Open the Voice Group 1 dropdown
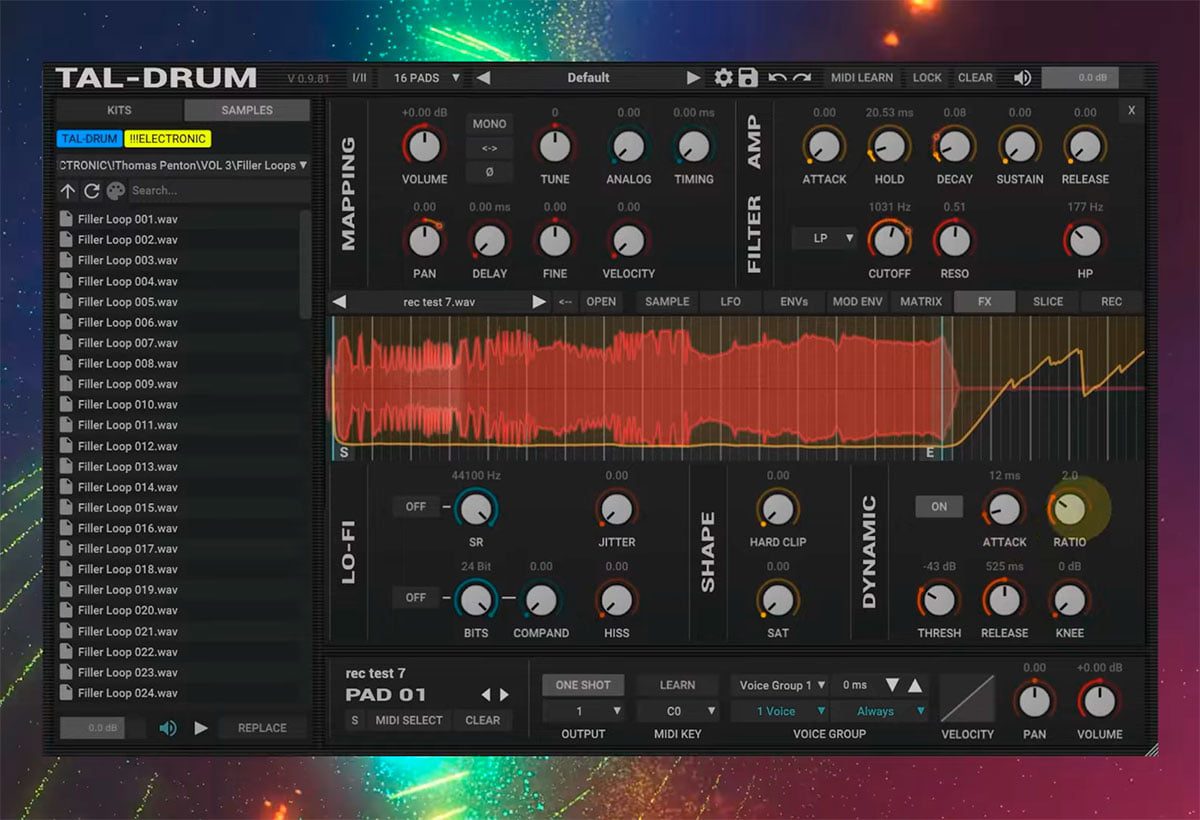1200x820 pixels. pyautogui.click(x=780, y=685)
